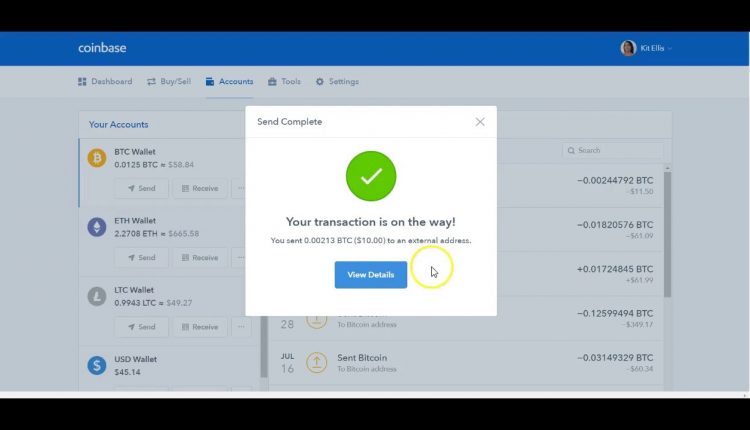Switch to the Buy/Sell tab

click(169, 82)
